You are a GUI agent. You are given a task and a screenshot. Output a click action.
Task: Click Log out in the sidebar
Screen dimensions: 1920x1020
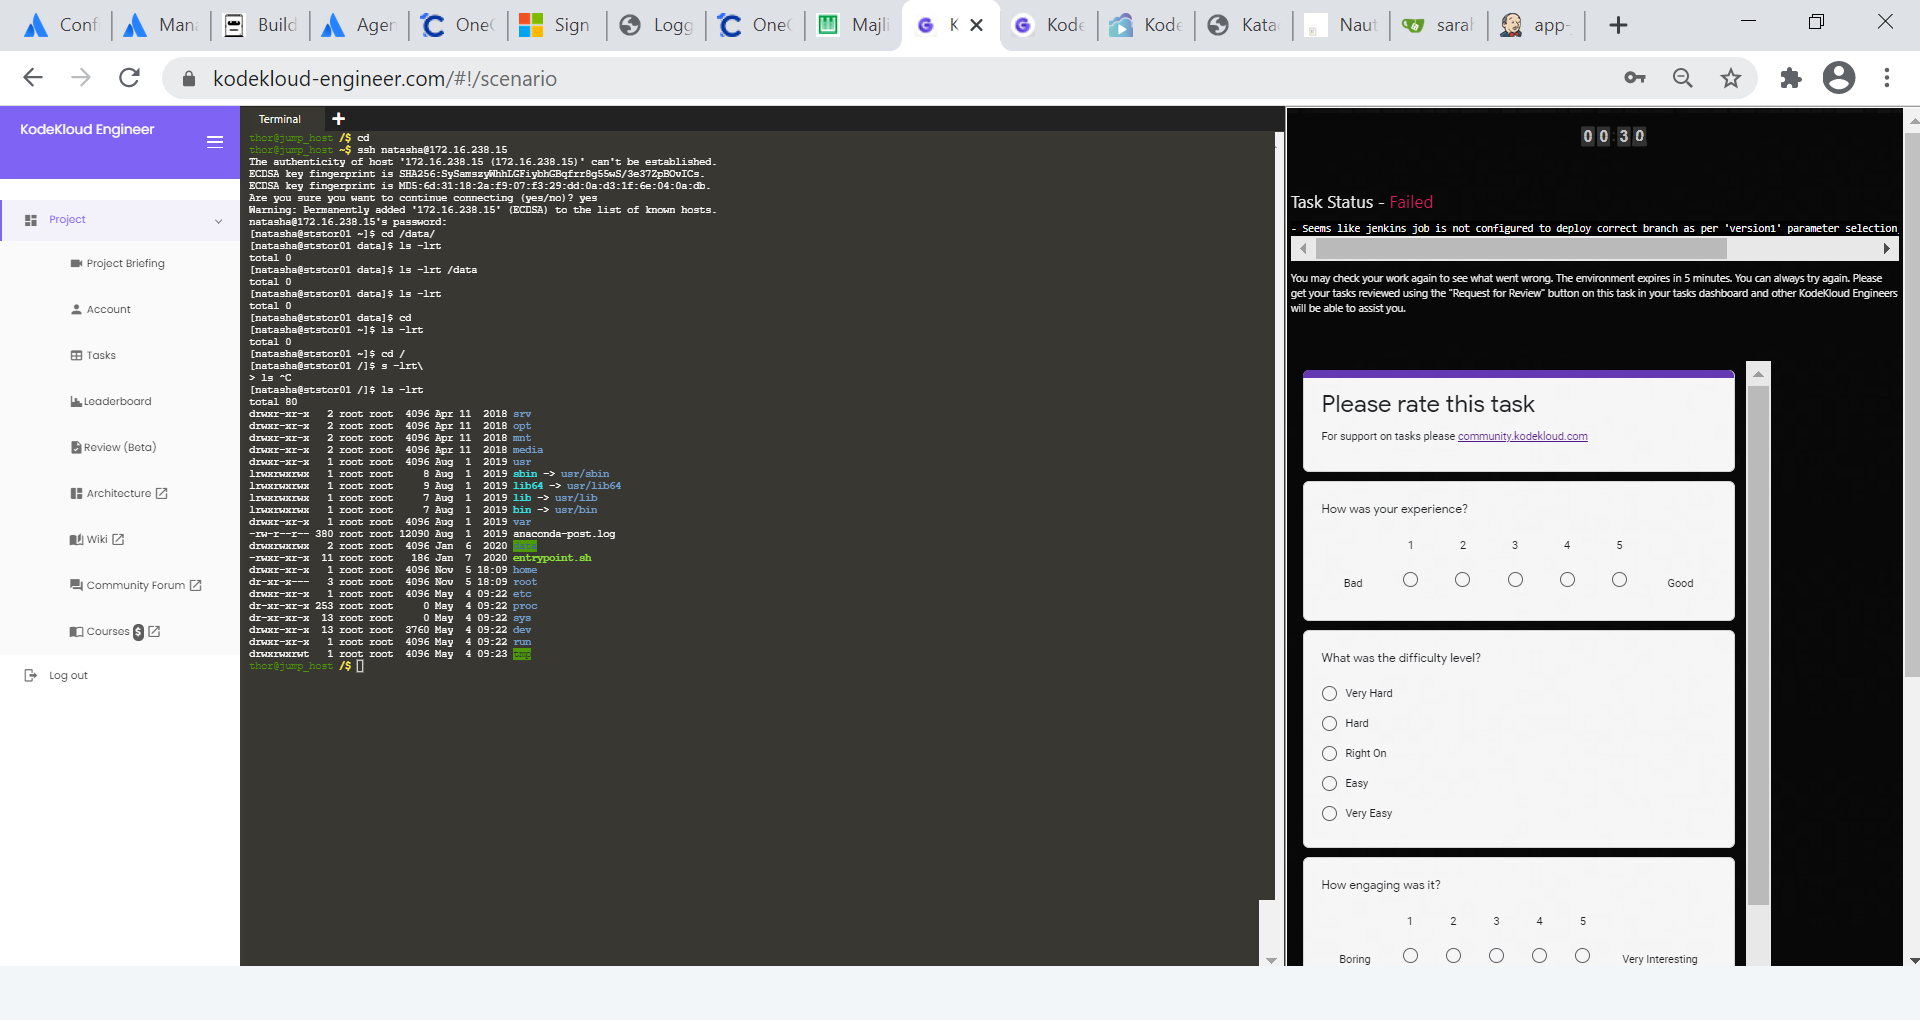click(x=68, y=676)
